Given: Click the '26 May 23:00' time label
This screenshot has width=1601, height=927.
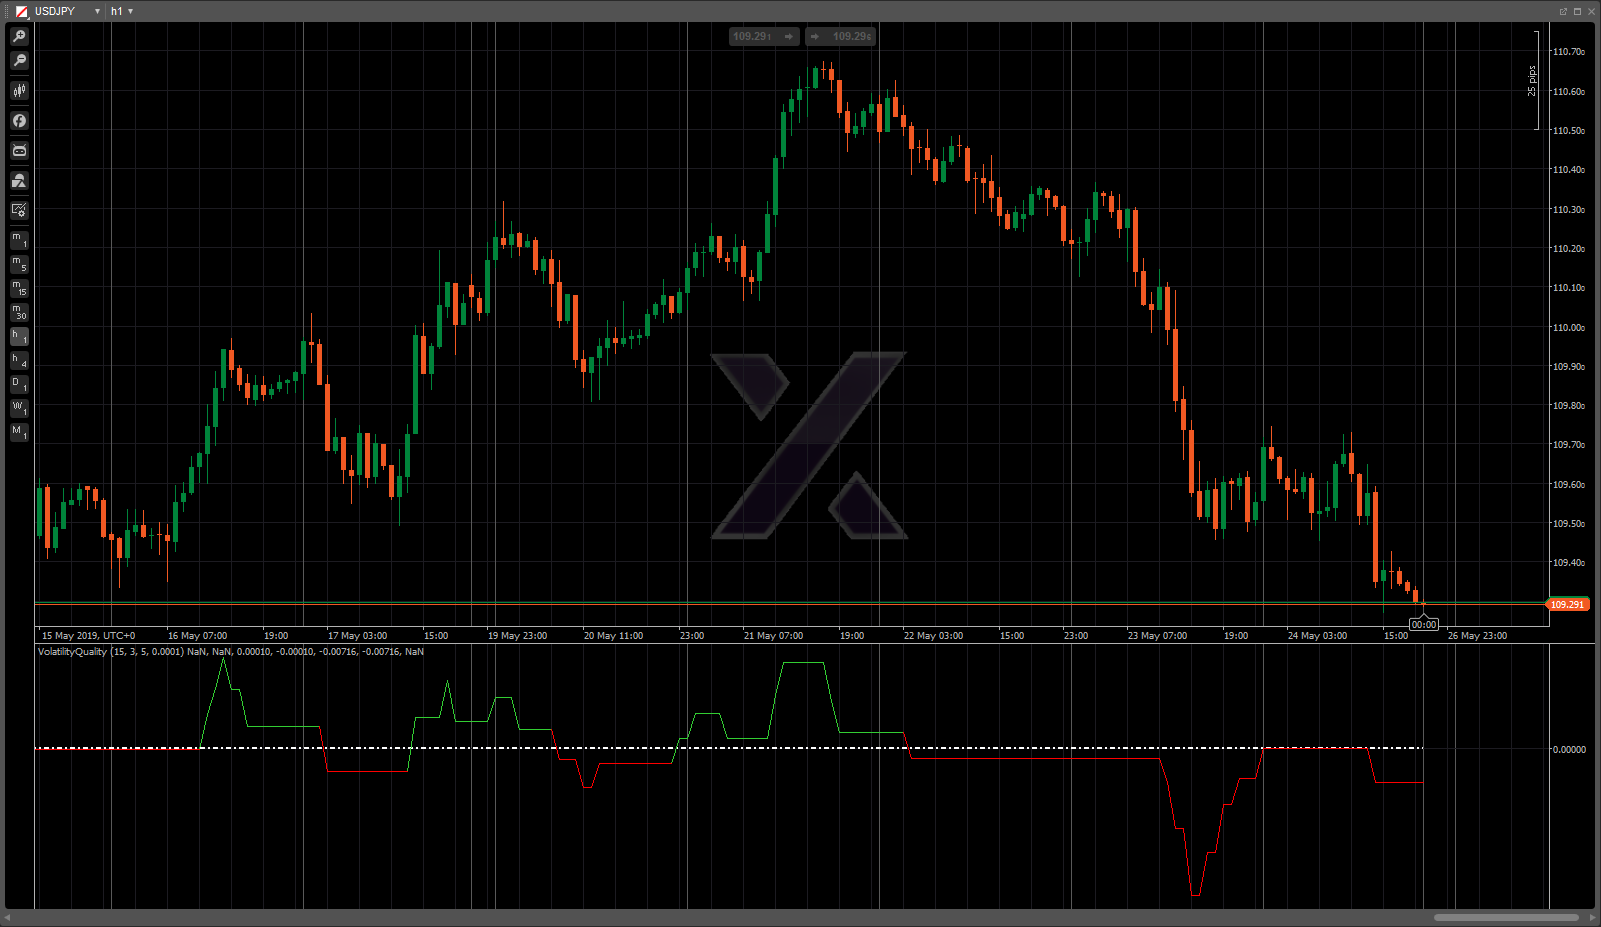Looking at the screenshot, I should coord(1477,636).
